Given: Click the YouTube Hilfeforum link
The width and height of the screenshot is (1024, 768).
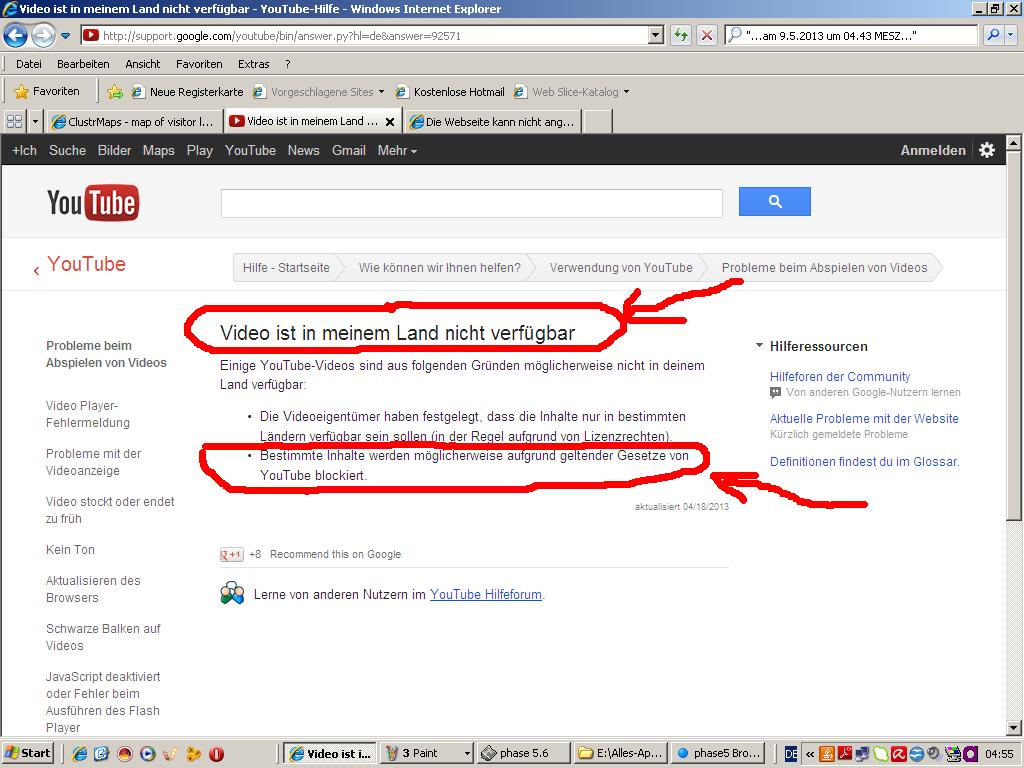Looking at the screenshot, I should 486,594.
